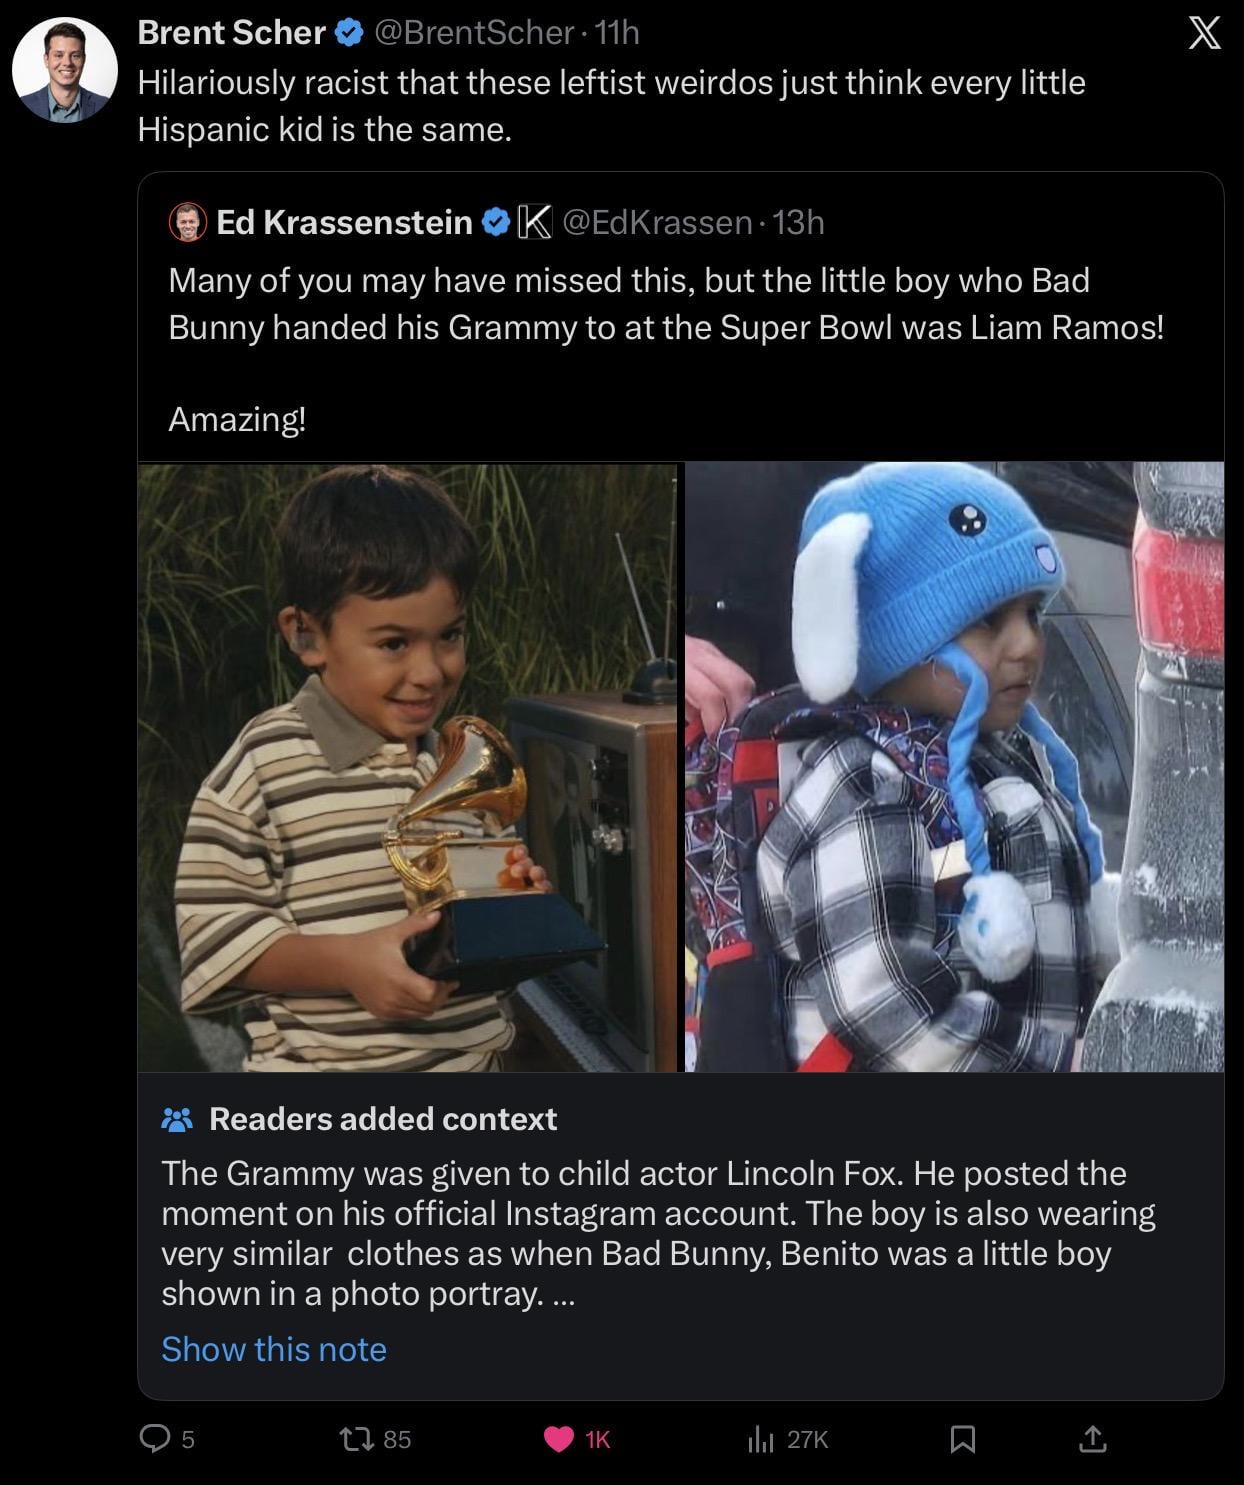Click the Readers added context people icon
1244x1485 pixels.
pyautogui.click(x=177, y=1119)
